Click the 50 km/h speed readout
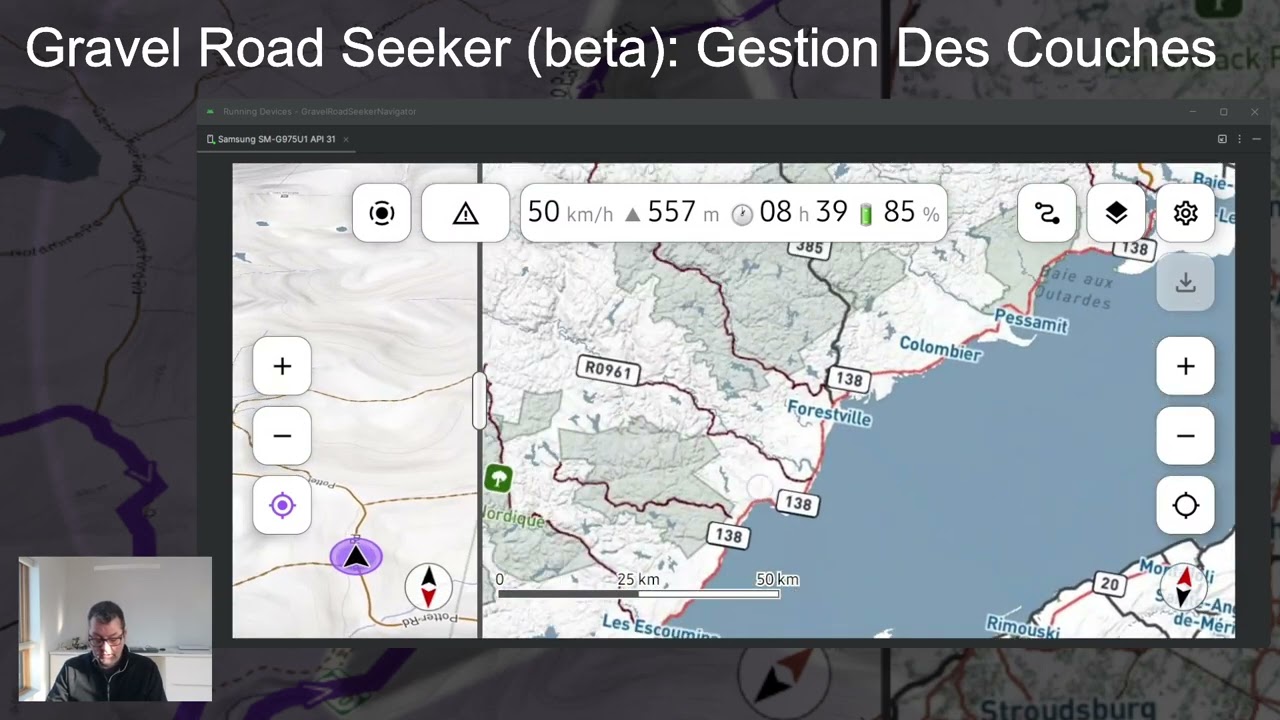Image resolution: width=1280 pixels, height=720 pixels. pos(570,213)
